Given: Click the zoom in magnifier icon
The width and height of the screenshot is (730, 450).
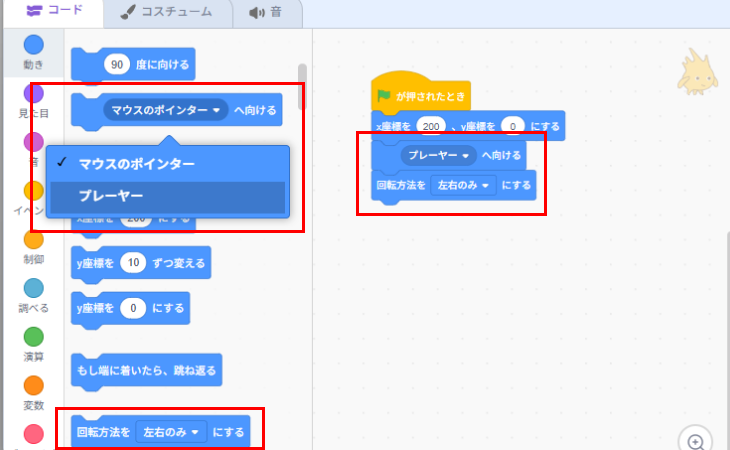Looking at the screenshot, I should coord(696,440).
